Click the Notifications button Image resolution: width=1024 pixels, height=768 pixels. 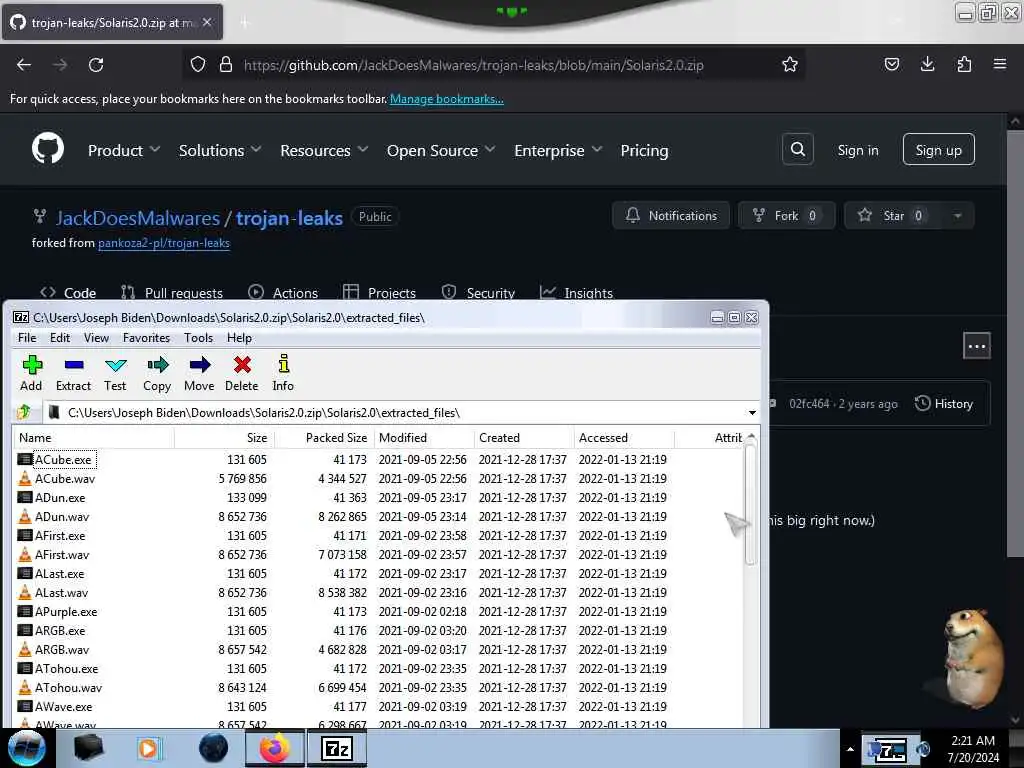[x=671, y=216]
